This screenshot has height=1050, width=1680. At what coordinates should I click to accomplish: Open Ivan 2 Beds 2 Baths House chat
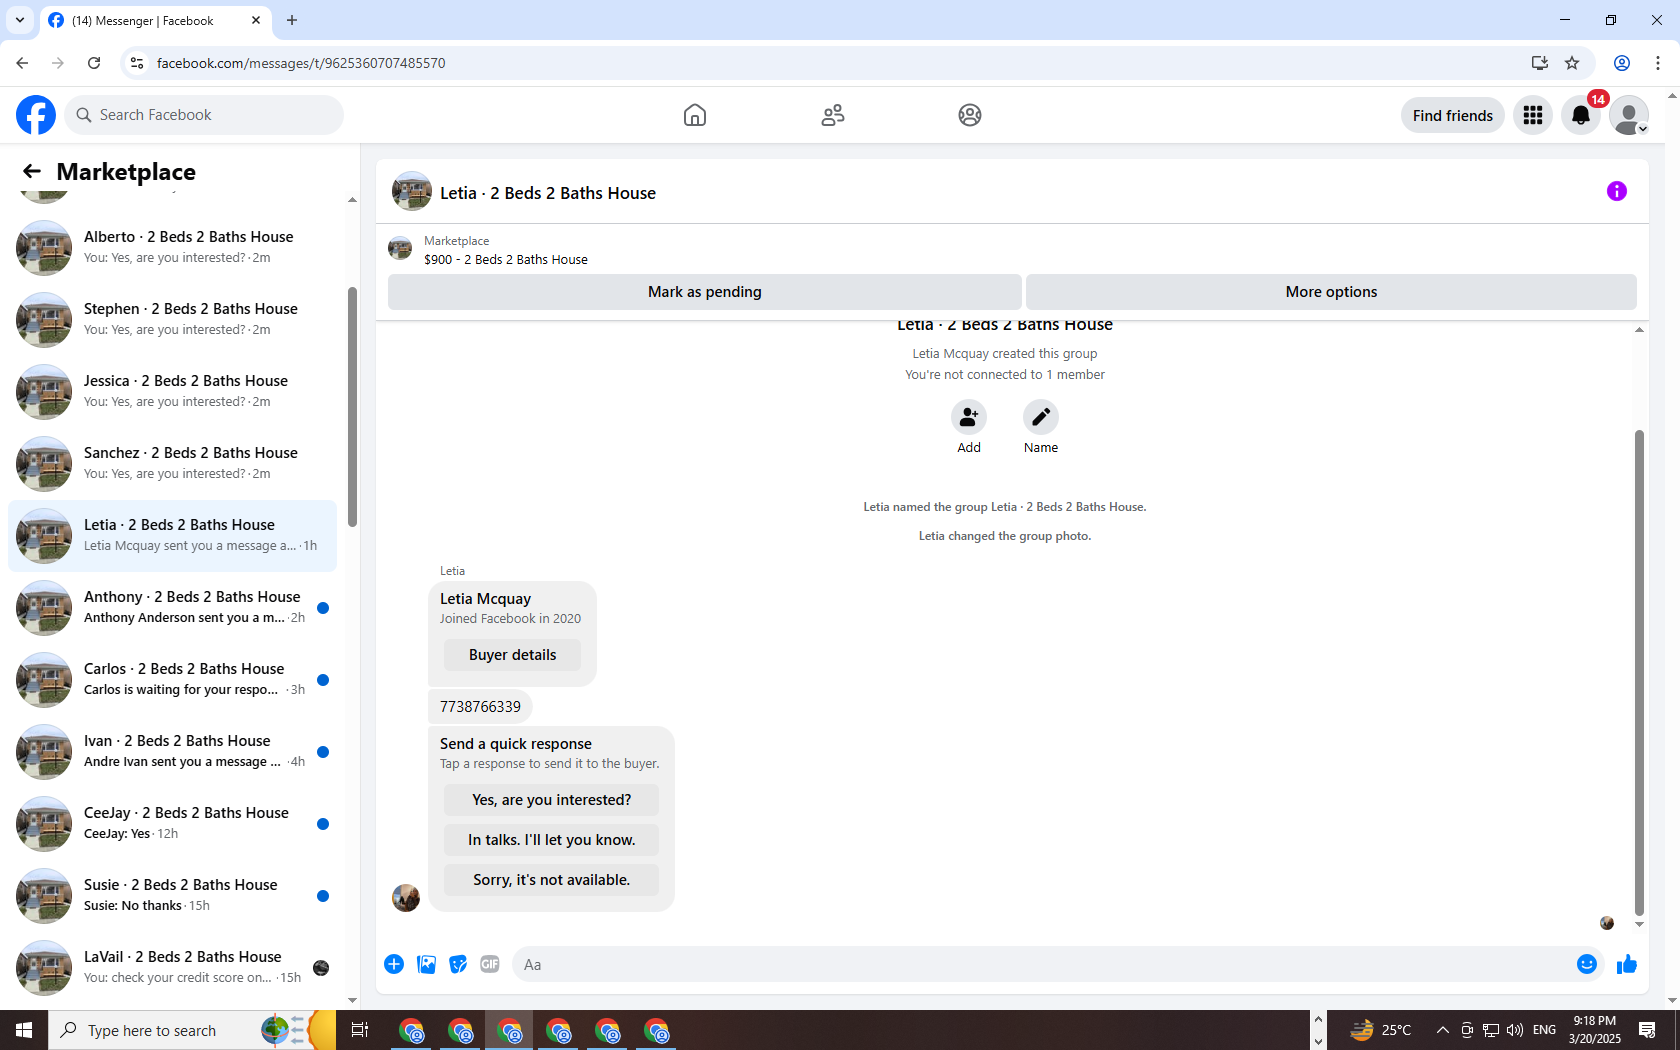(x=172, y=751)
